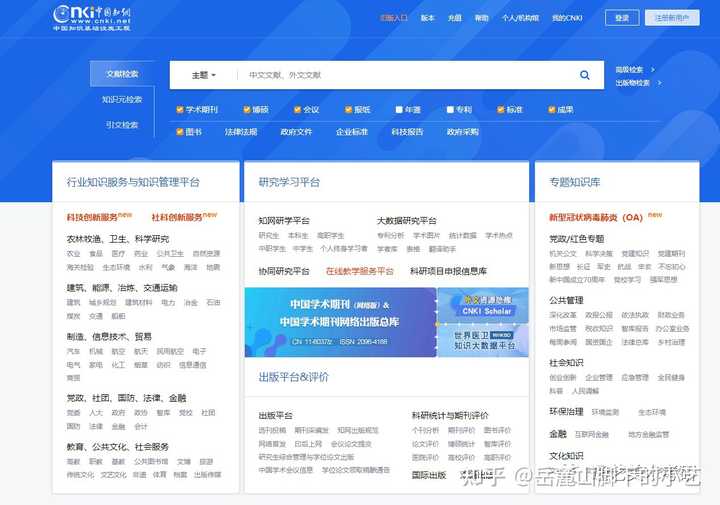Open the 政府采购 database link

coord(463,132)
